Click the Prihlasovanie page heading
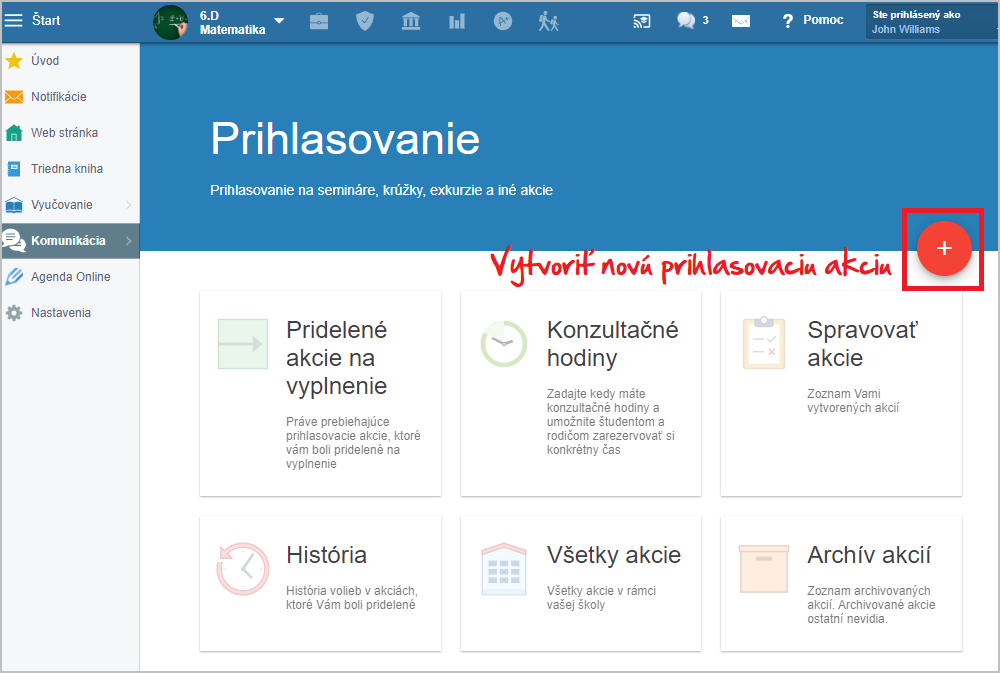Image resolution: width=1000 pixels, height=673 pixels. point(345,139)
